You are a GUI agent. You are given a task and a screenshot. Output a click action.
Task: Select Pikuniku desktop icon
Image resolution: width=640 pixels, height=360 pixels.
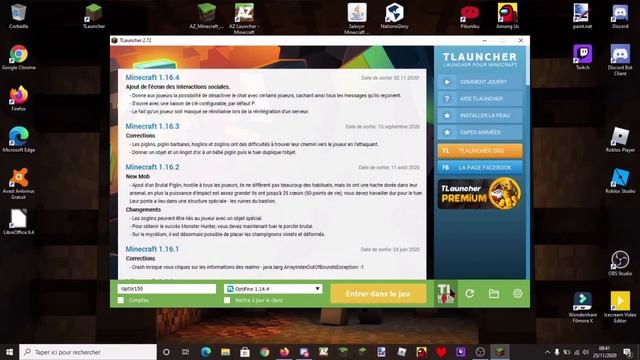469,16
